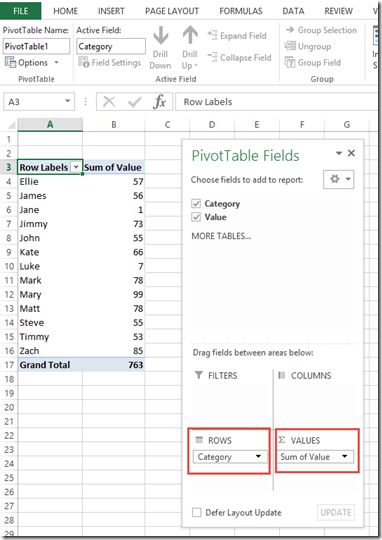Uncheck the Value field checkbox
Viewport: 382px width, 540px height.
point(196,217)
